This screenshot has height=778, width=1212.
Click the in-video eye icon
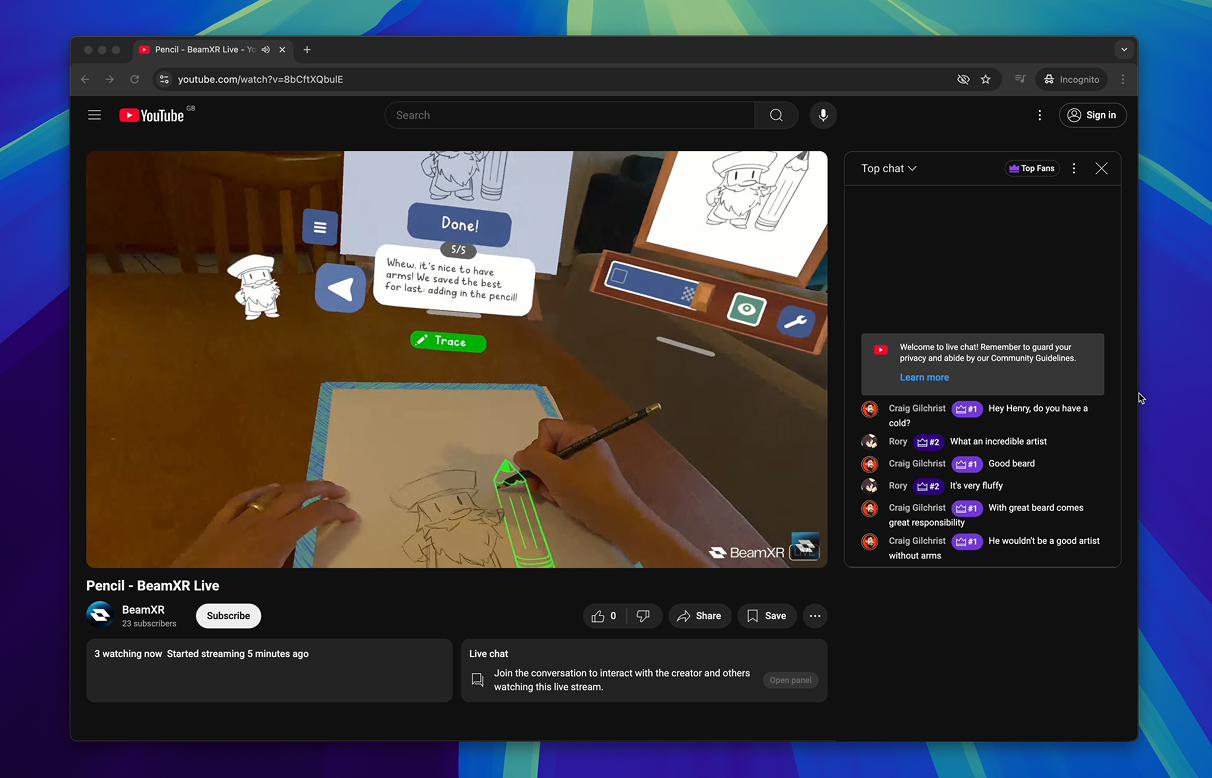[746, 308]
